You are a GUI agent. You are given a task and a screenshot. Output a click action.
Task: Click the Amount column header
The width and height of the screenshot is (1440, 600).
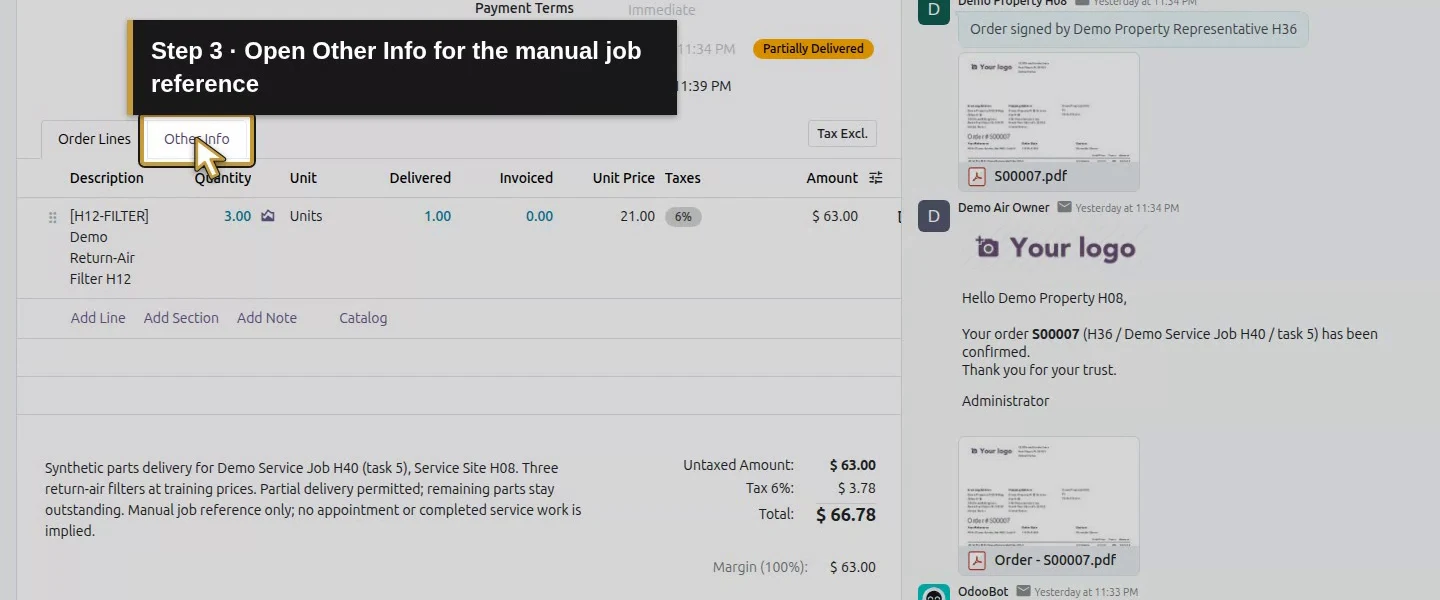[x=832, y=178]
